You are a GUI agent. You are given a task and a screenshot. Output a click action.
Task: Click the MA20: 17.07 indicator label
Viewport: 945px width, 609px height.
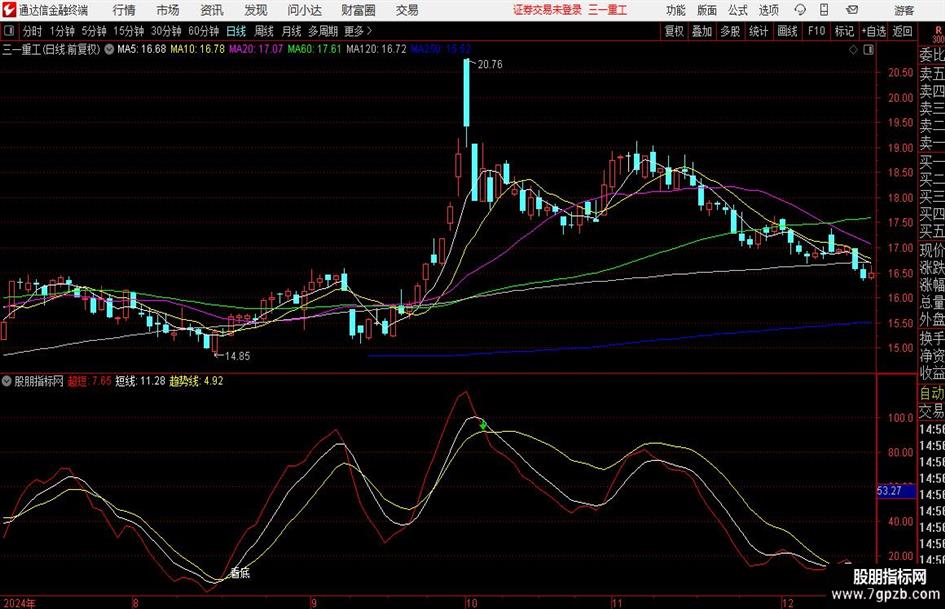tap(256, 49)
